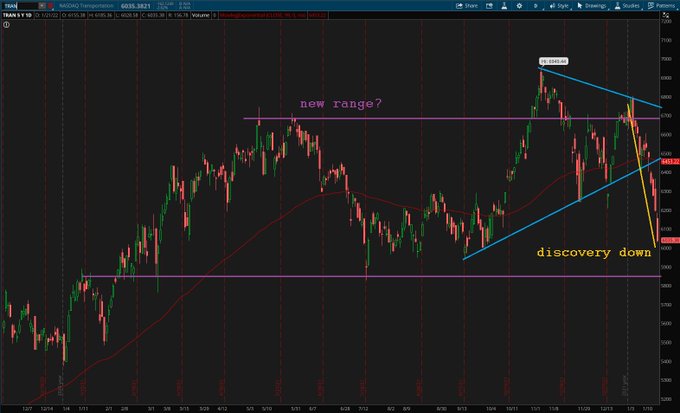
Task: Open the Studies menu
Action: click(x=627, y=6)
